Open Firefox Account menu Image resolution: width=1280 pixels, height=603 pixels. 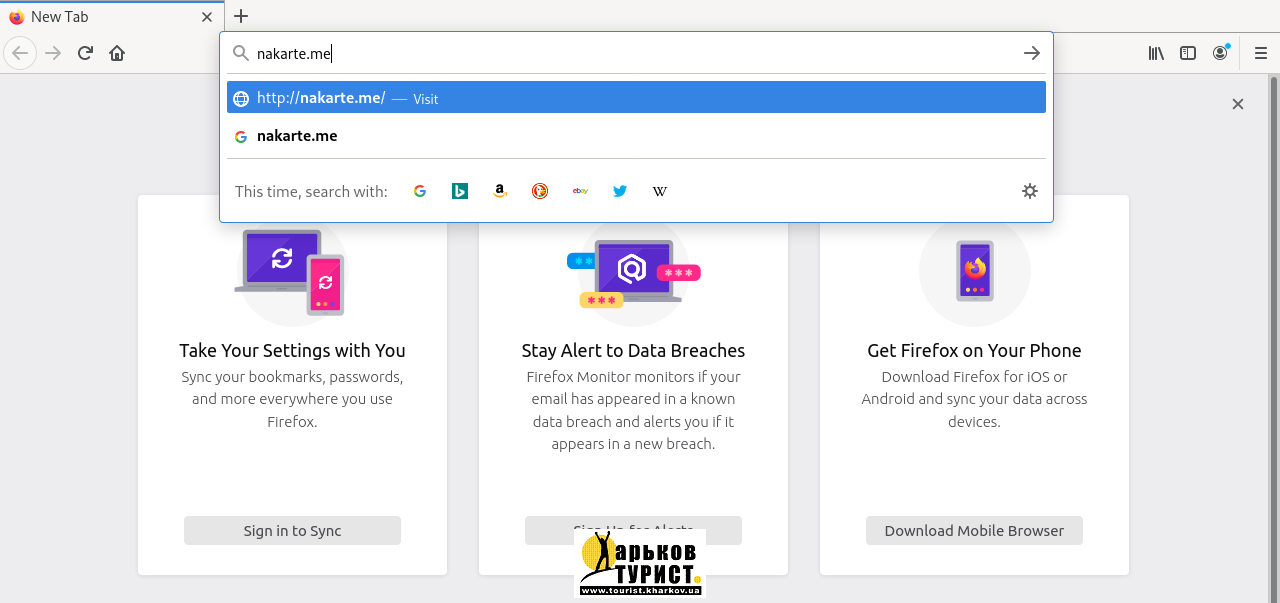(1220, 53)
